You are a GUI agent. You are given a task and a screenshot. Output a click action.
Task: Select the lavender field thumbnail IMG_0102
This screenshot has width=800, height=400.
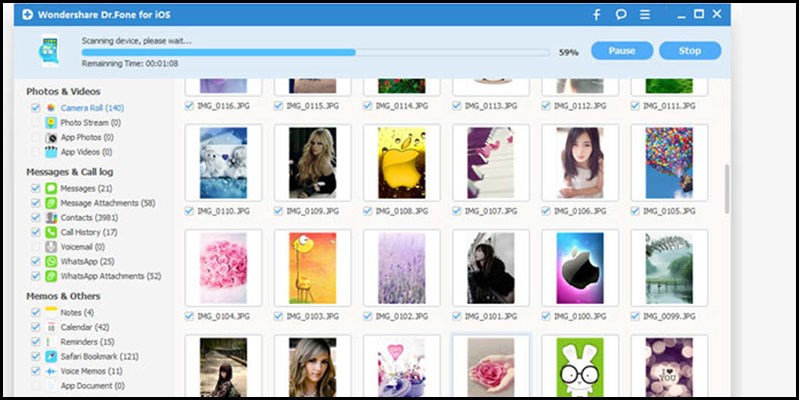pyautogui.click(x=402, y=268)
